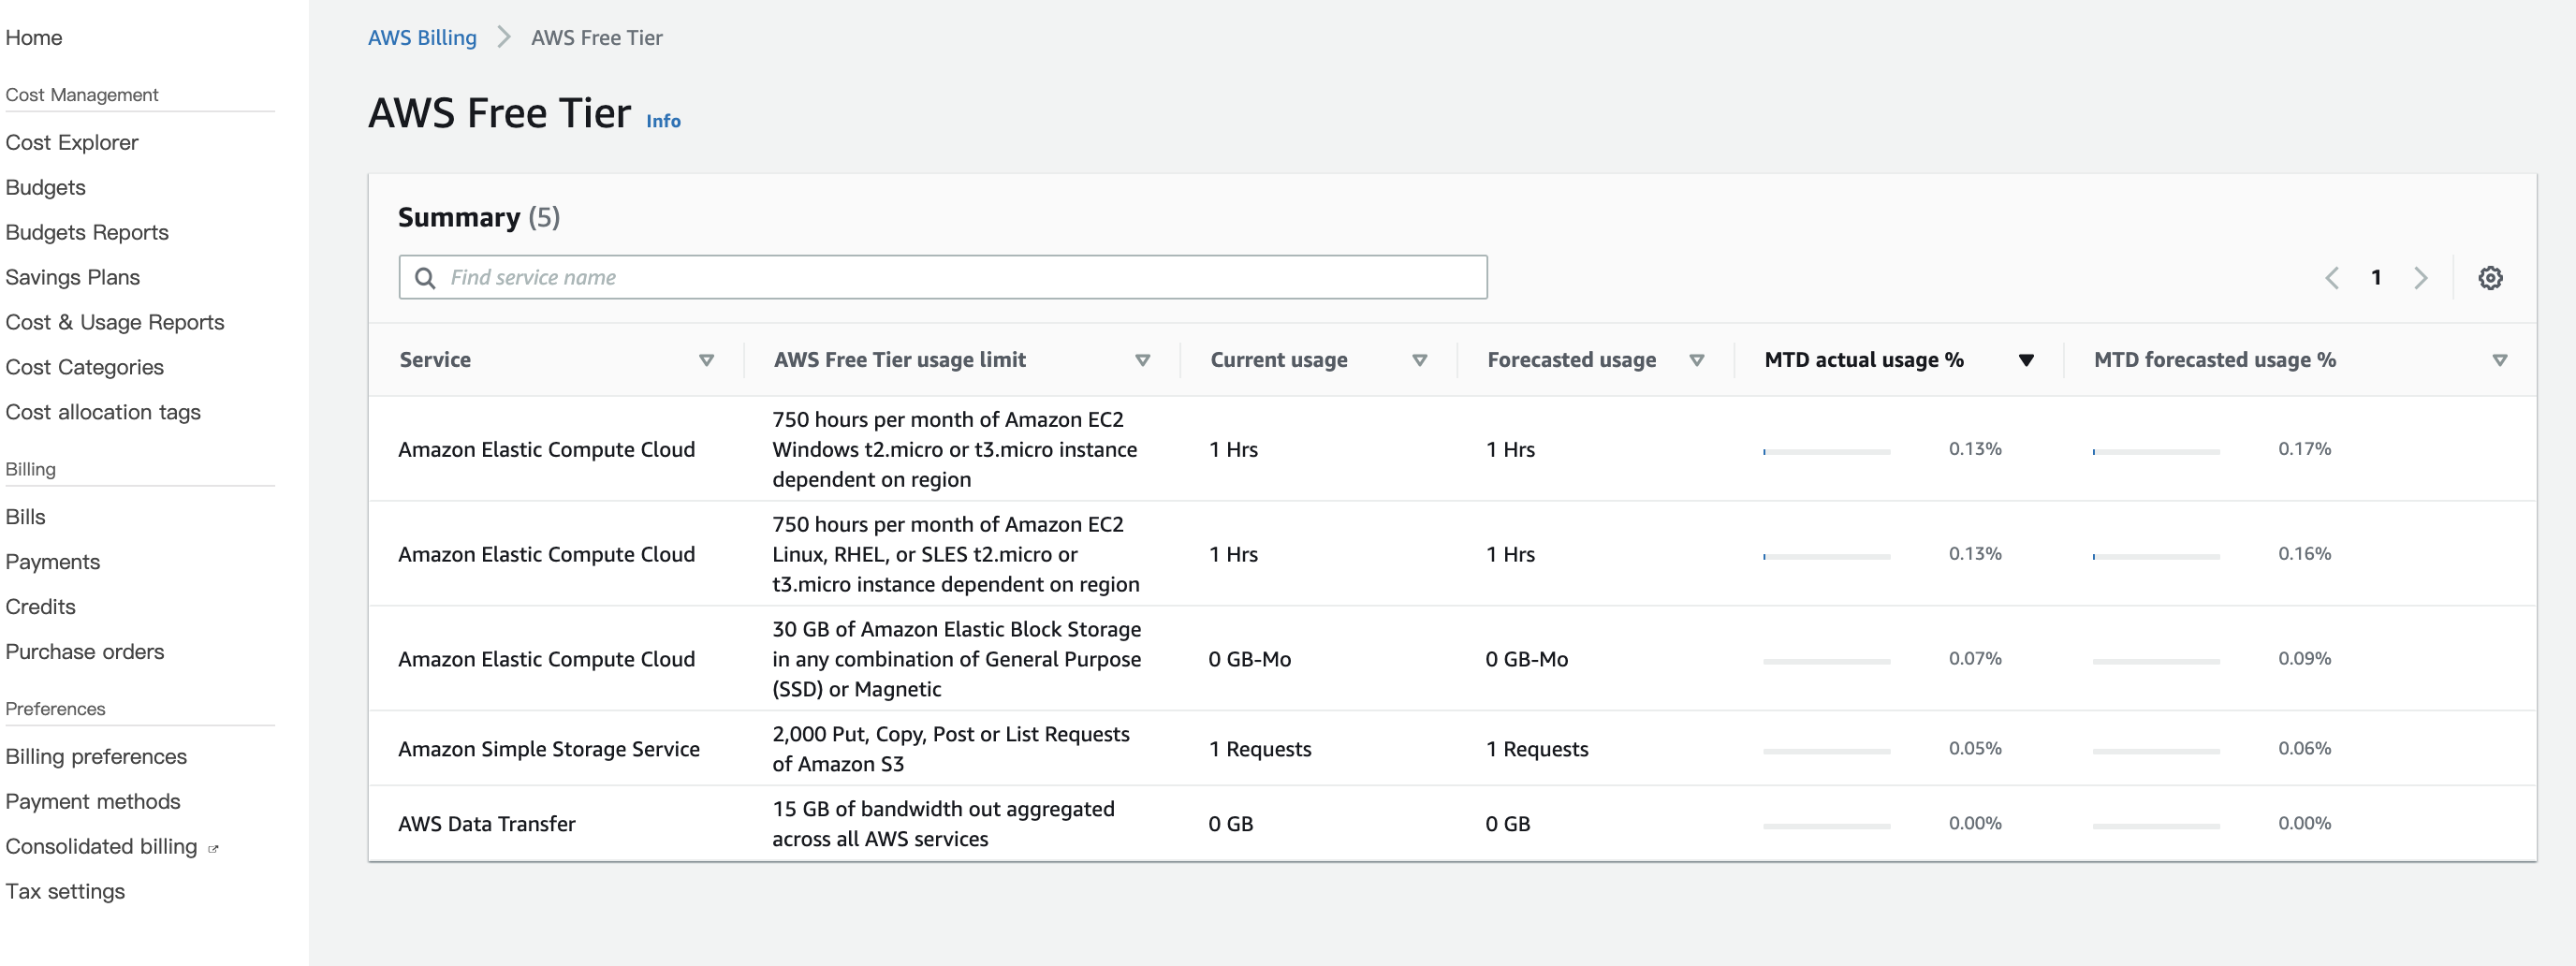Click MTD forecasted bar for AWS Data Transfer

pos(2156,826)
